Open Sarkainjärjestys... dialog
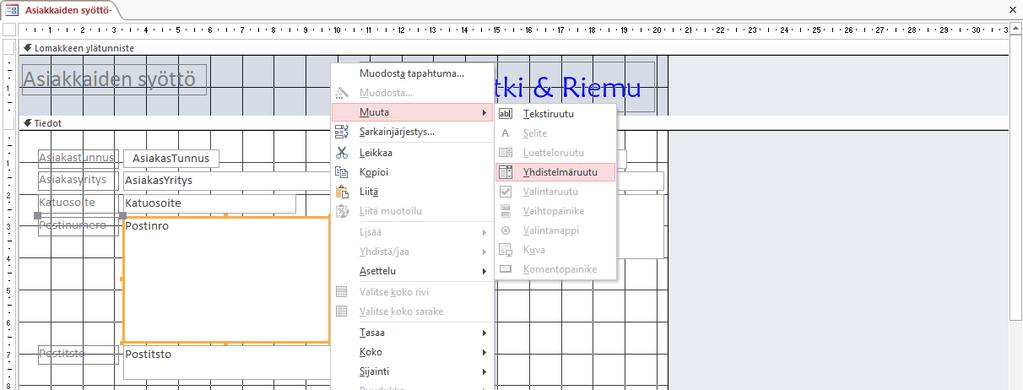 coord(412,132)
